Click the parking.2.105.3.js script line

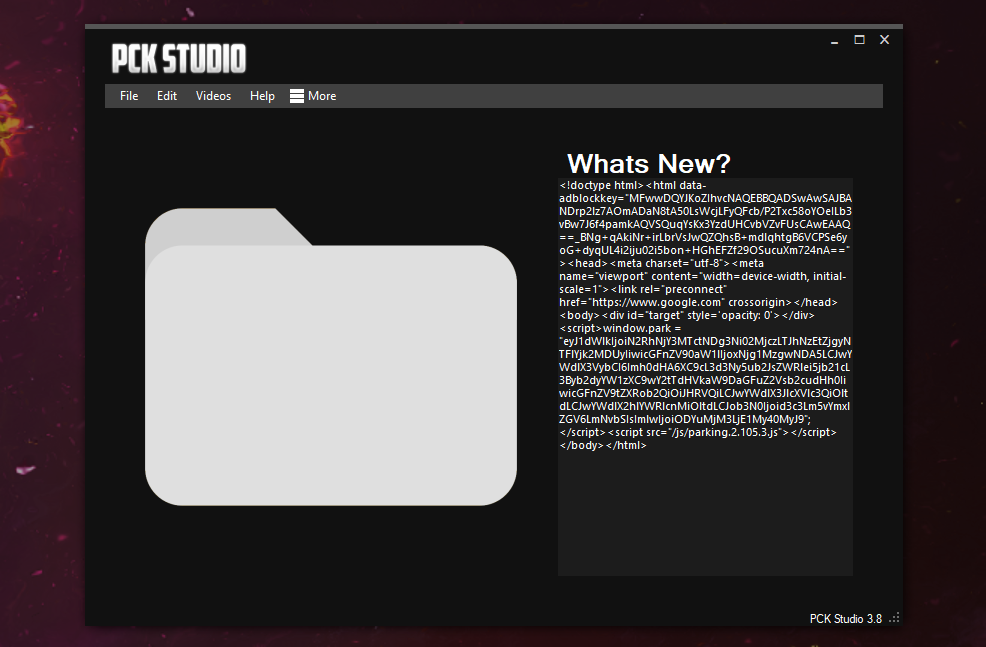click(698, 433)
